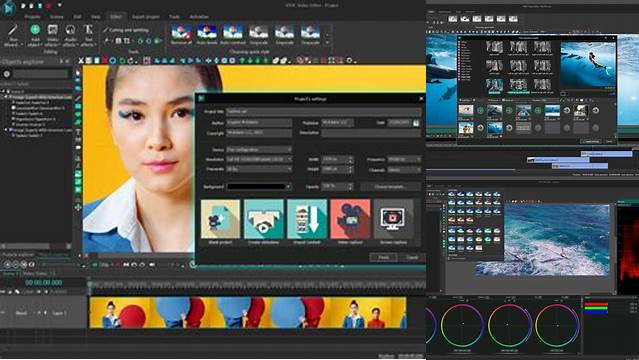Apply the Auto levels quick style
The width and height of the screenshot is (639, 360).
point(207,34)
